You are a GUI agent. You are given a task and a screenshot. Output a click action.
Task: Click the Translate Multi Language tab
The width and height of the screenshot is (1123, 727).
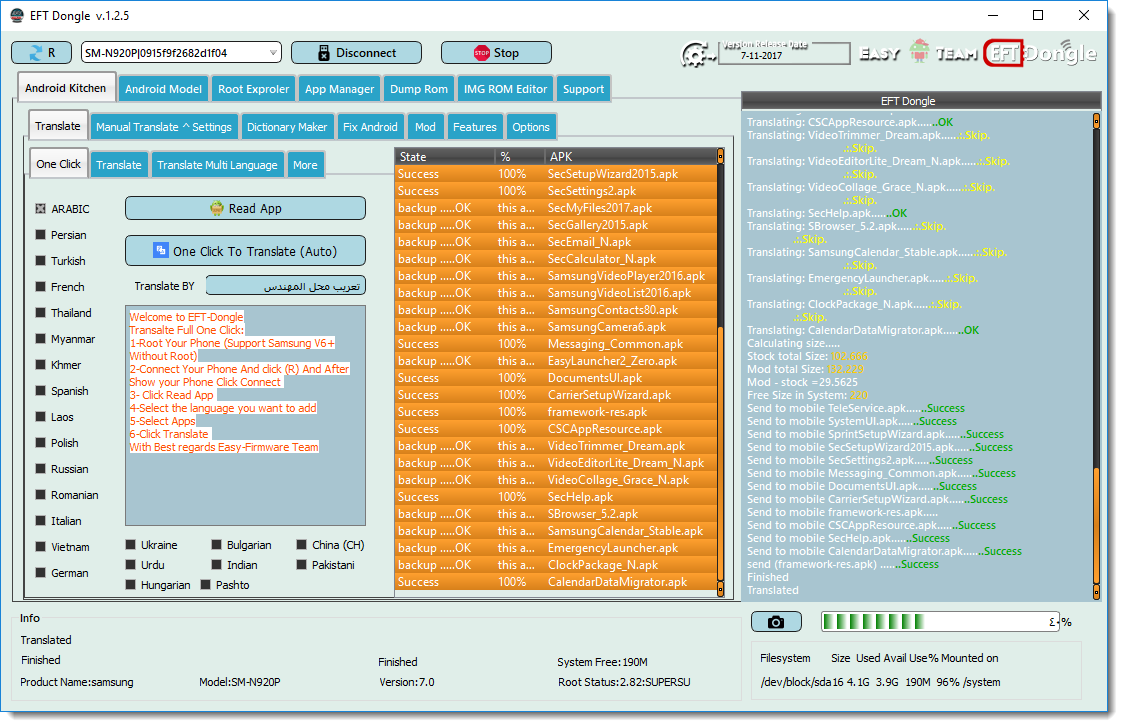(217, 165)
